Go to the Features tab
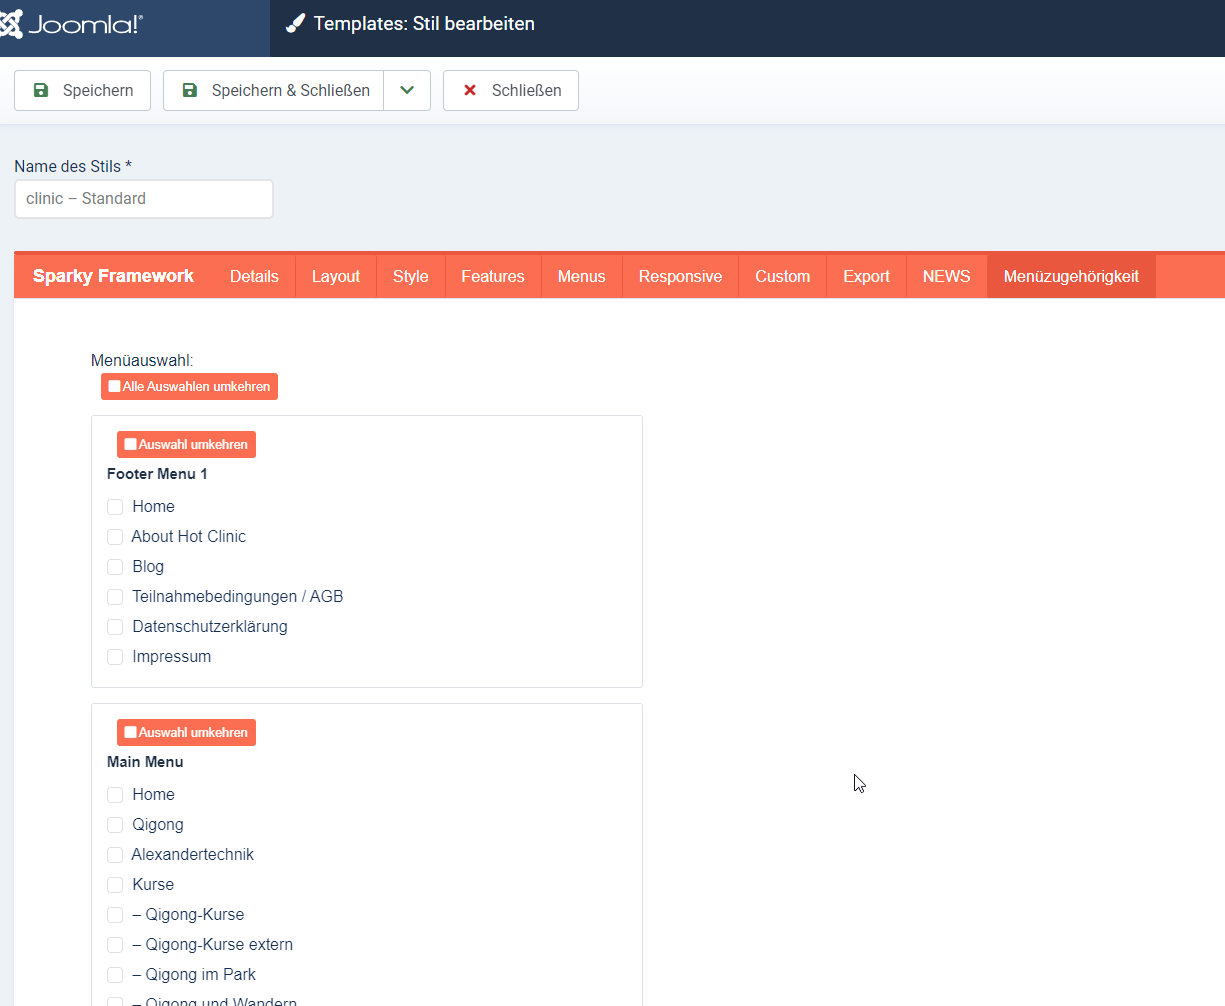This screenshot has height=1006, width=1225. [493, 277]
